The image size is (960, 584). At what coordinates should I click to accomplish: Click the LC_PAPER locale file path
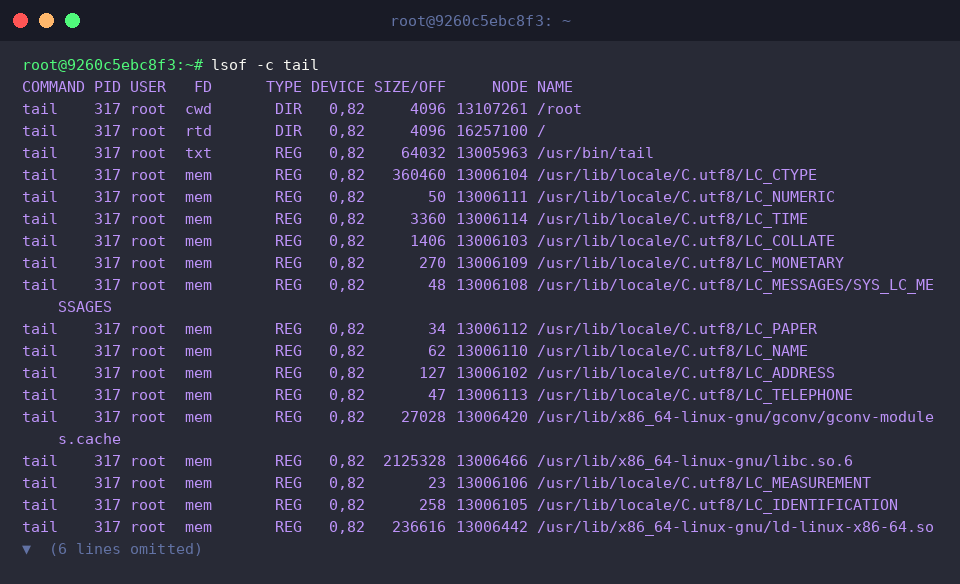677,329
